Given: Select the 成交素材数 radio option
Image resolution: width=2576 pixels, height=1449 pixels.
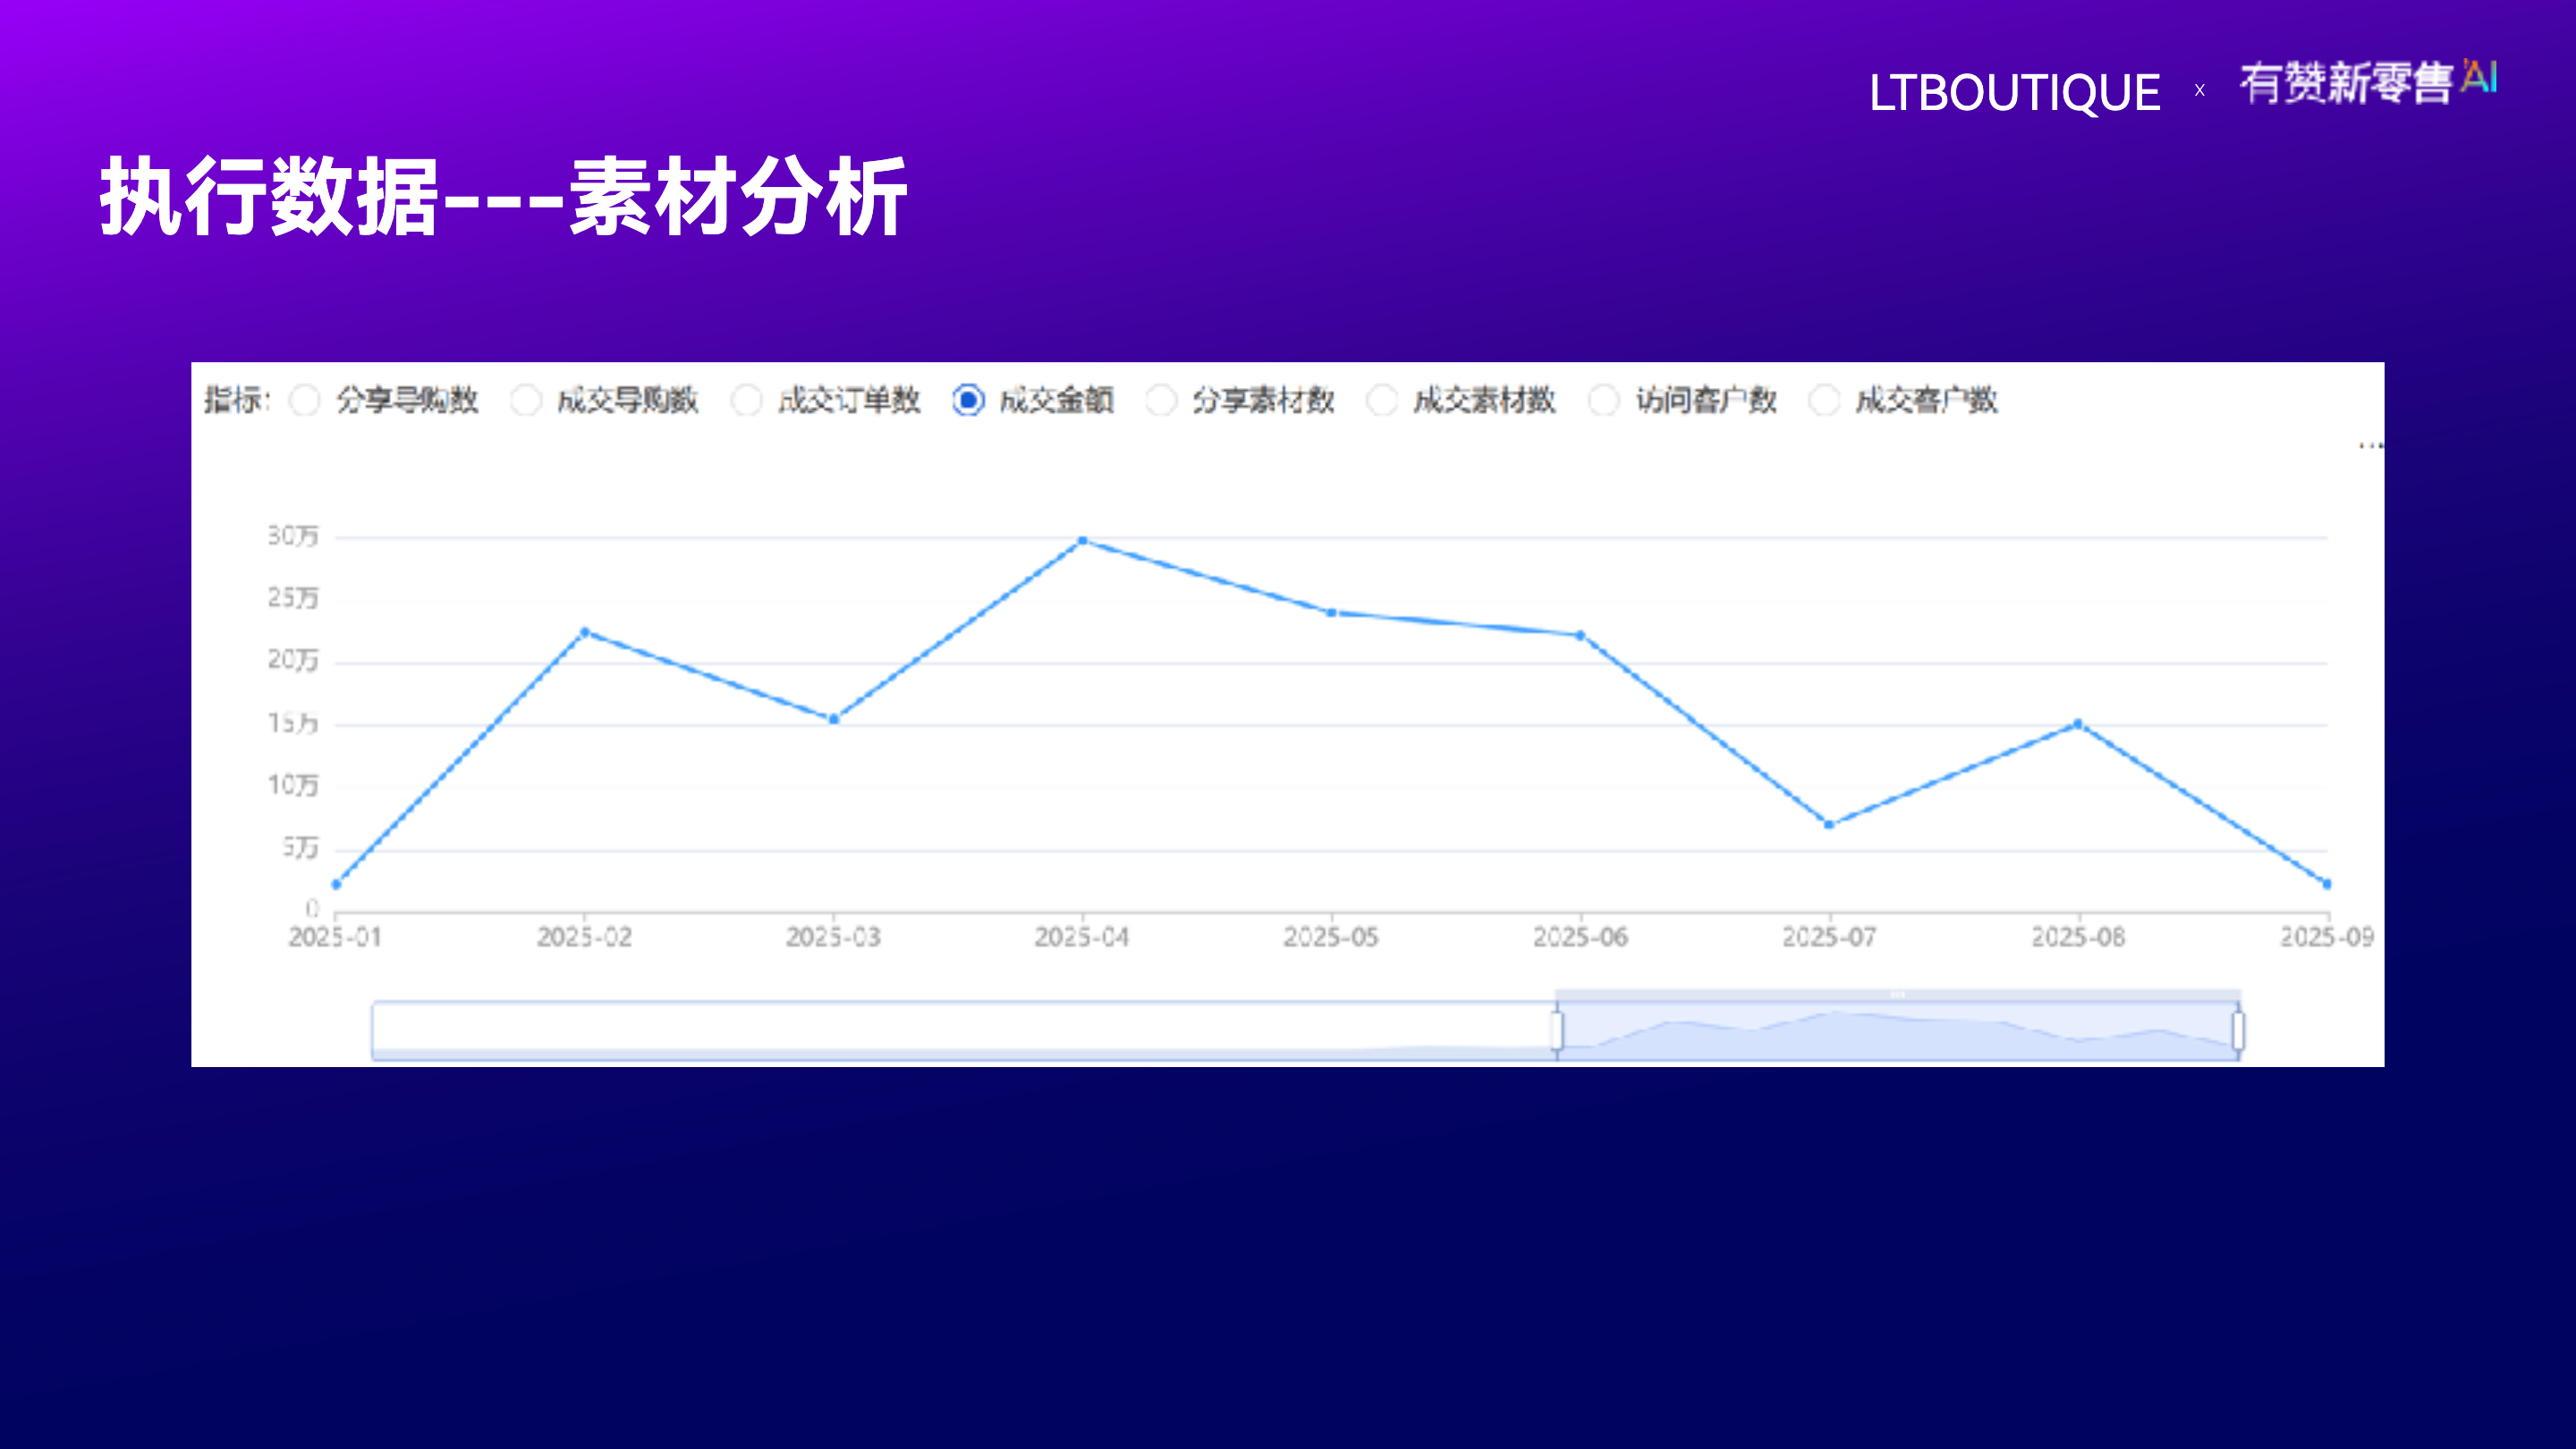Looking at the screenshot, I should 1382,400.
